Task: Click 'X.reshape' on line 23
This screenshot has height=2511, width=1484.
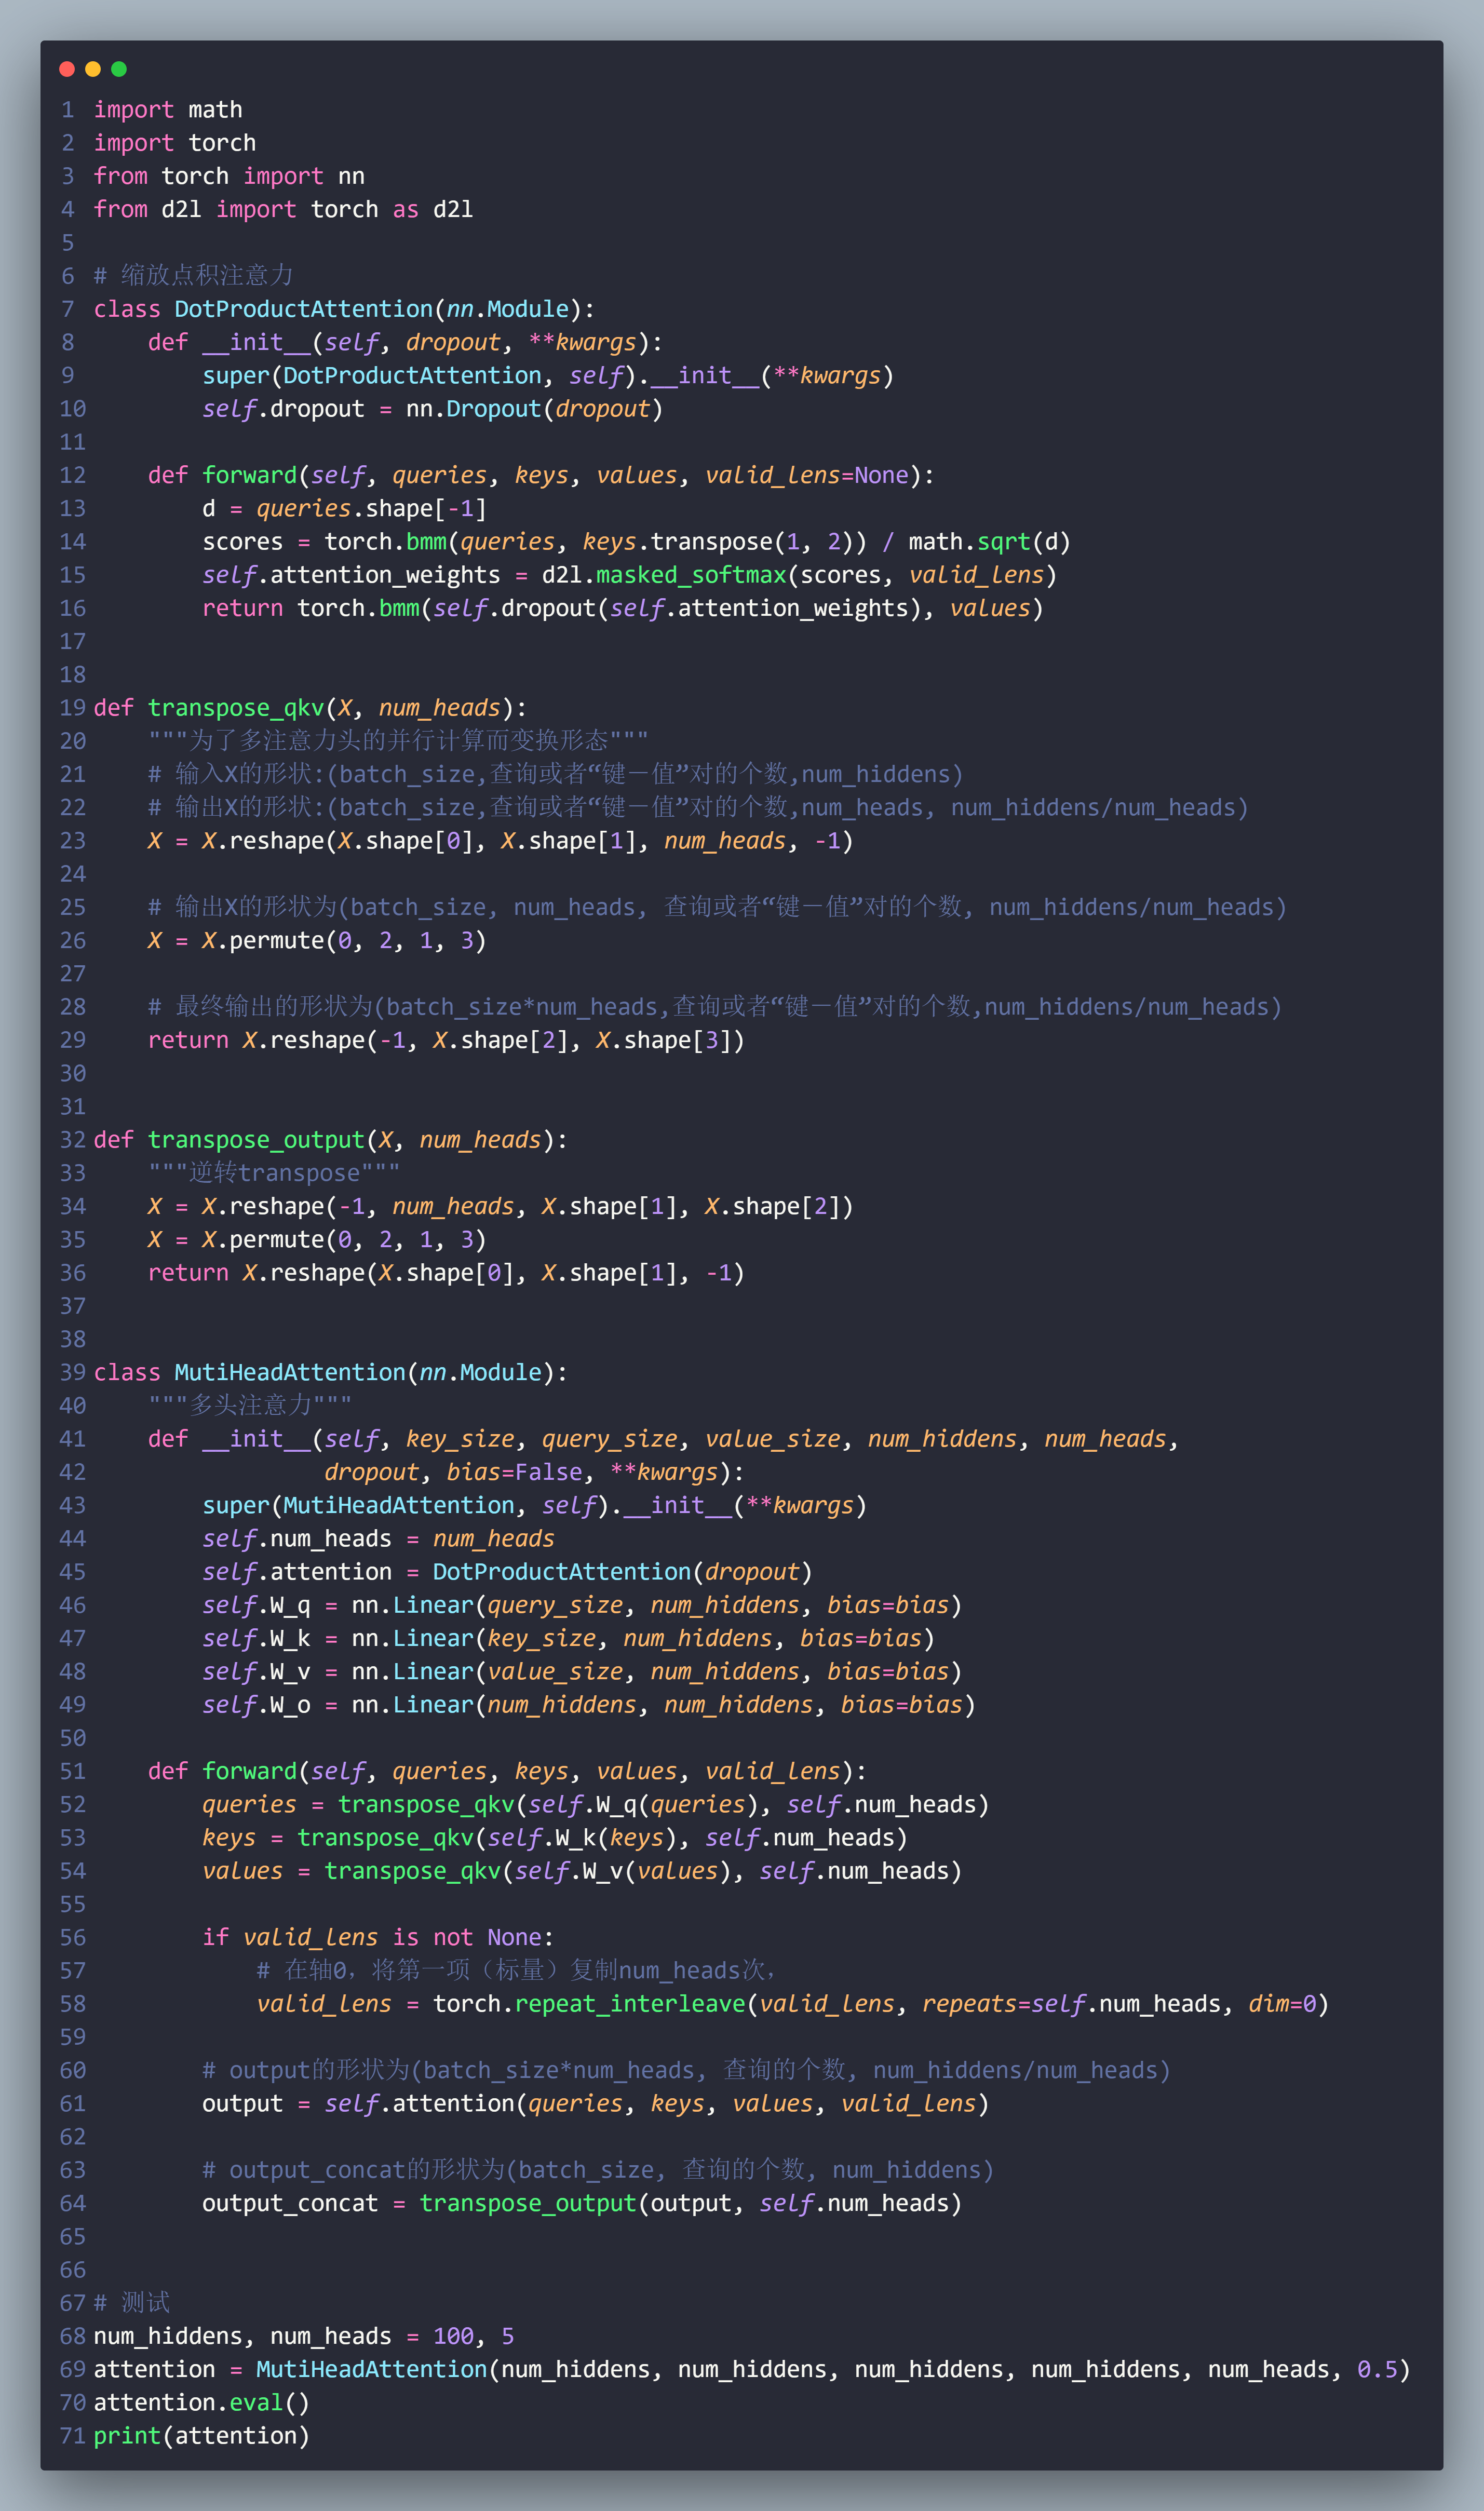Action: click(x=263, y=841)
